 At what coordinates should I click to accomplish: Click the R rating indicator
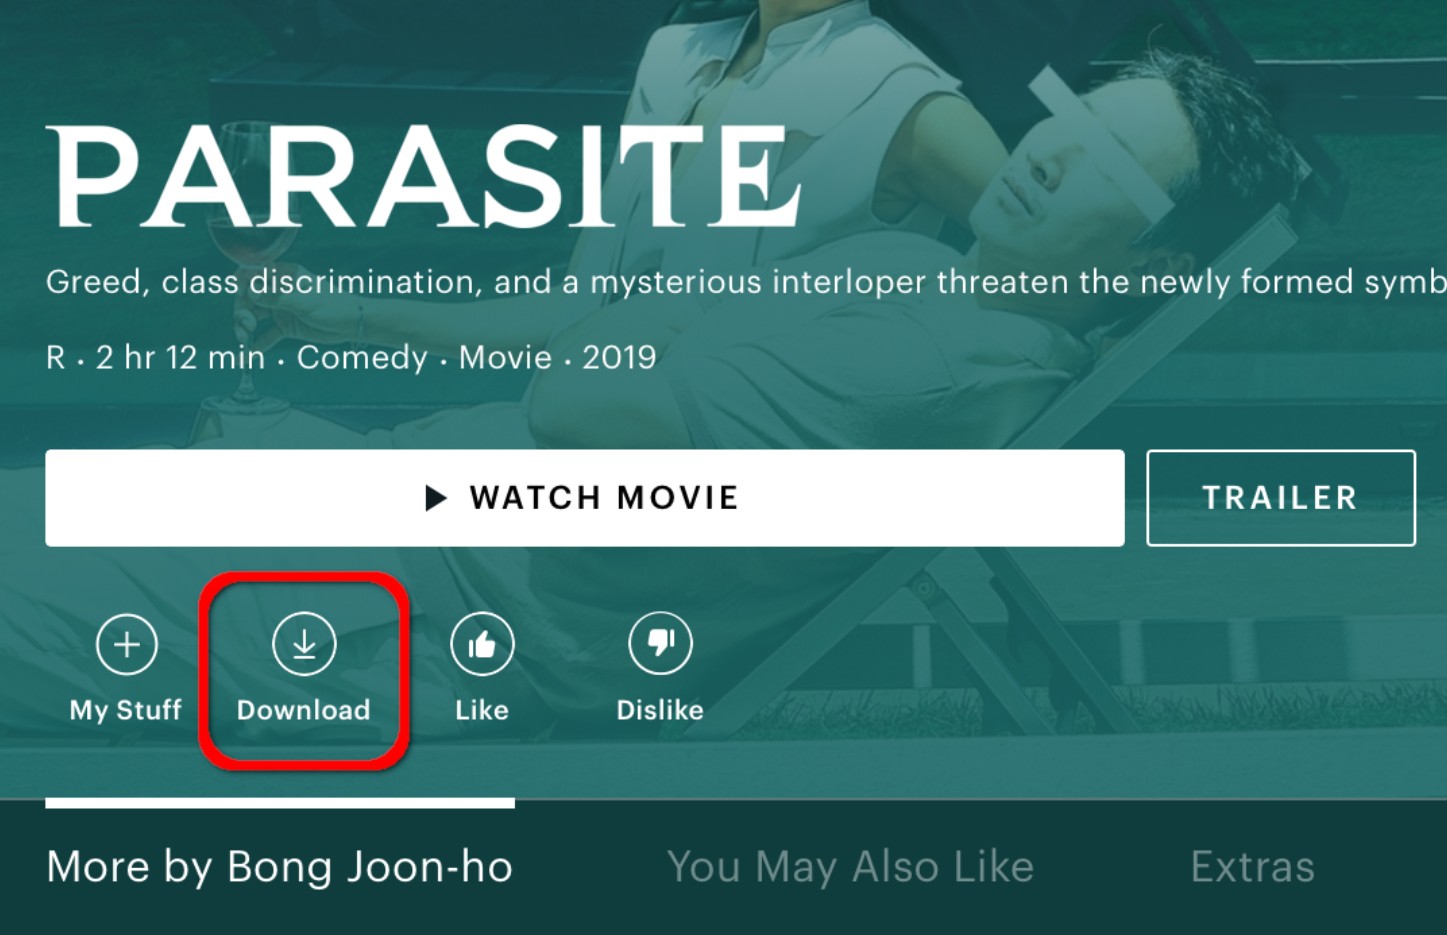(56, 357)
